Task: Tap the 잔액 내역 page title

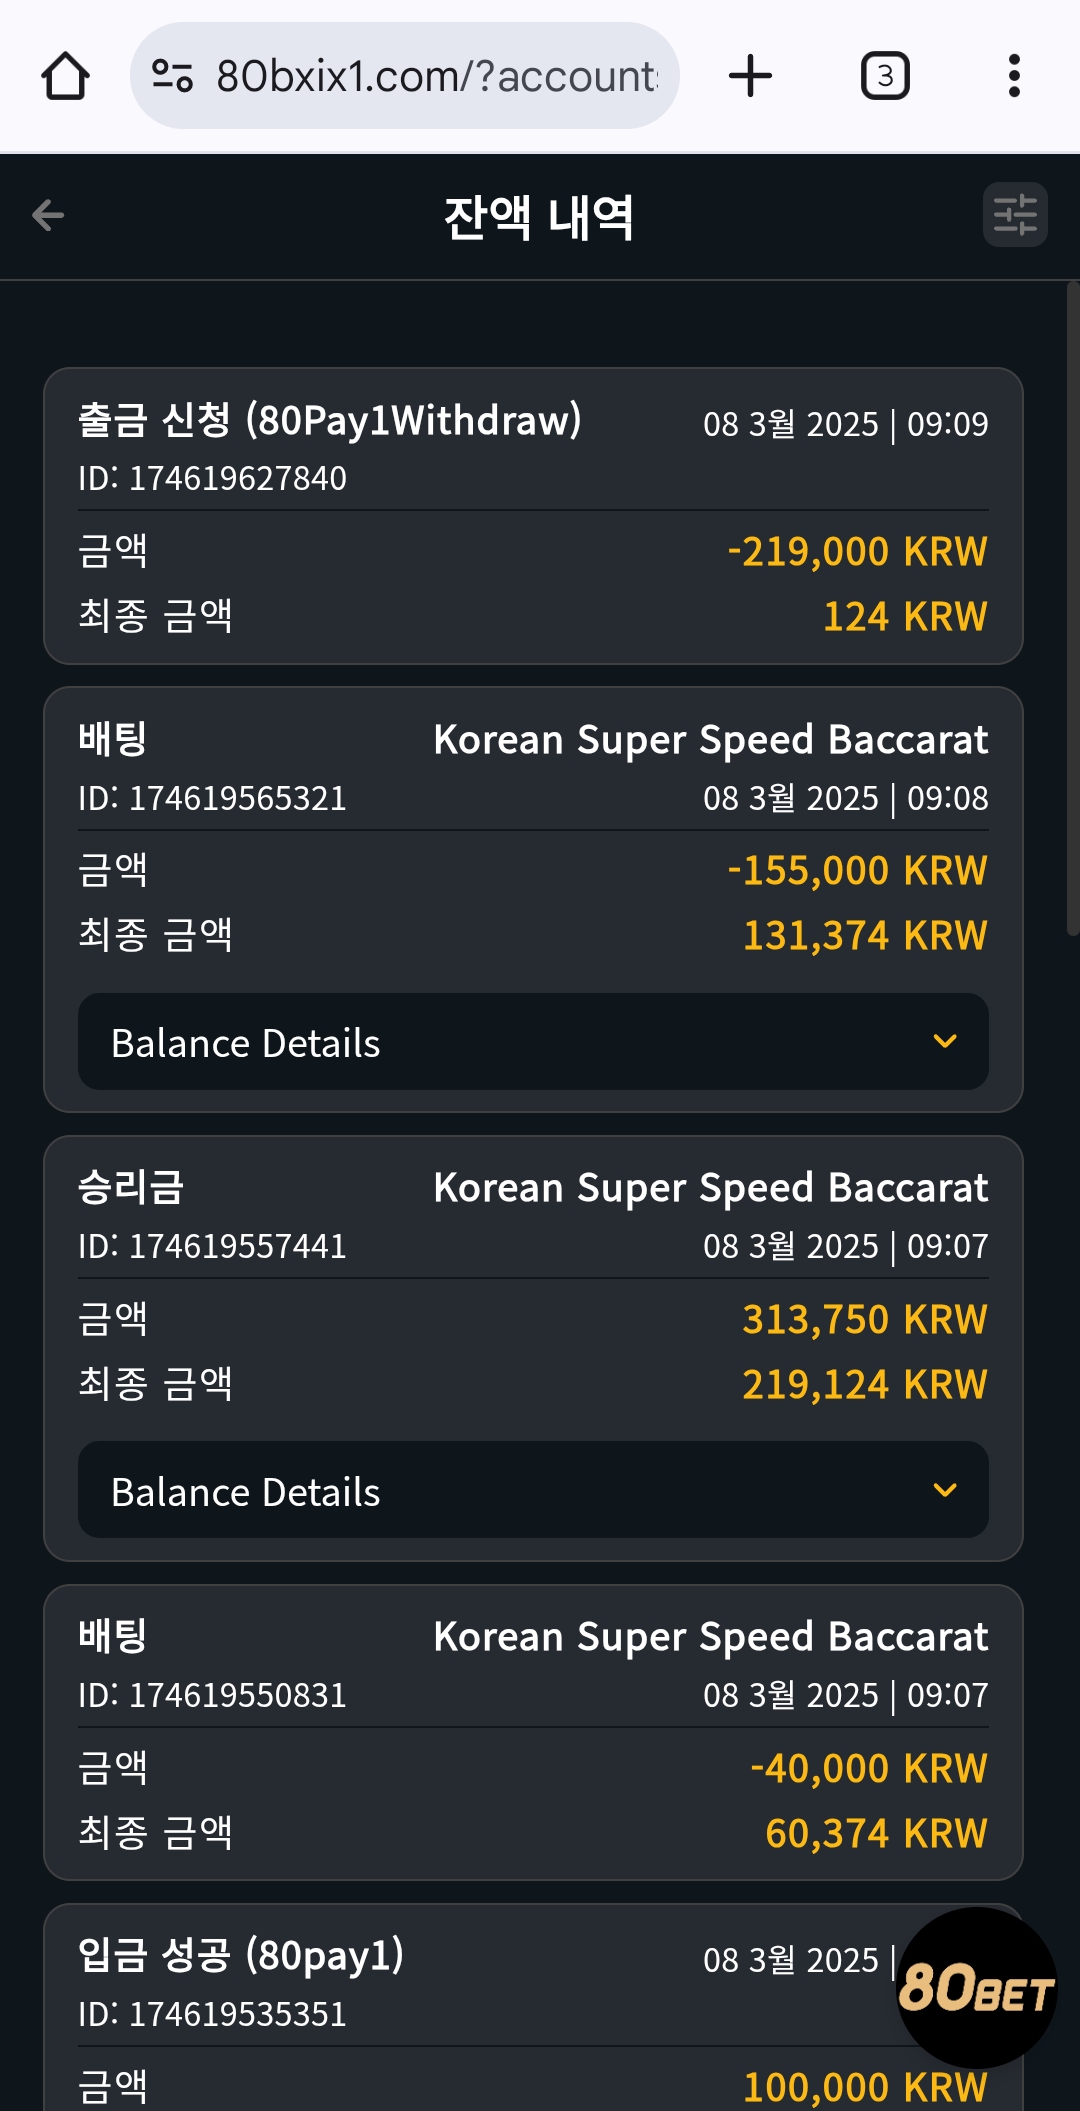Action: click(539, 217)
